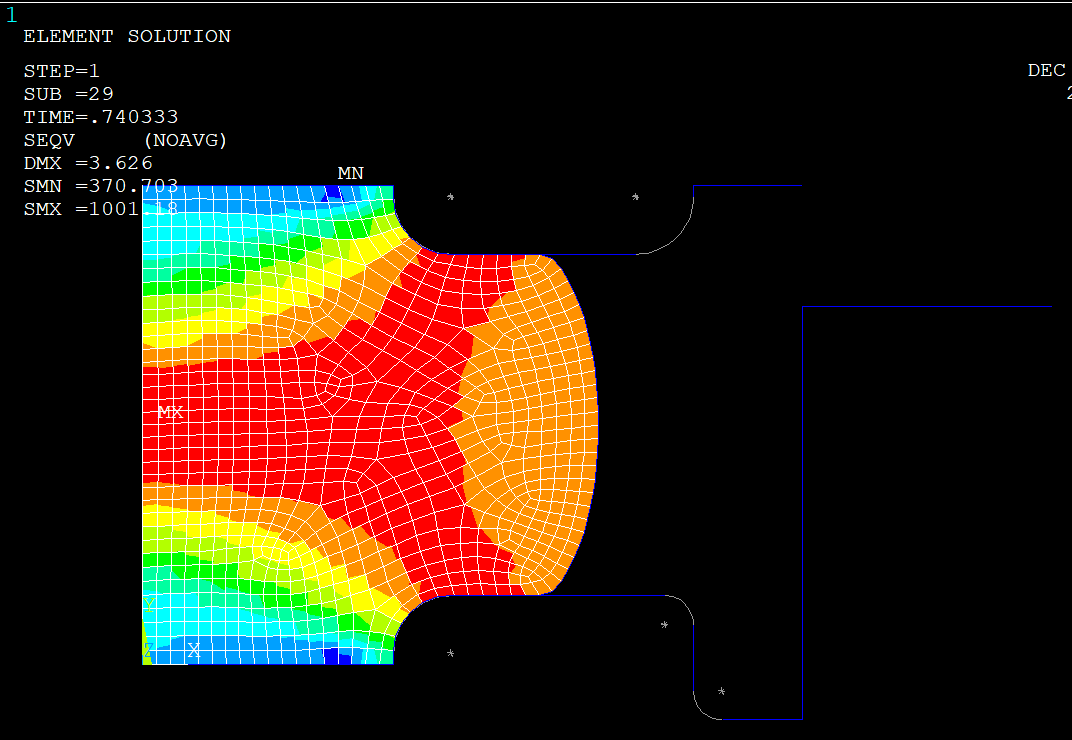Click the SUB =29 substep text
Screen dimensions: 1072x740
coord(68,94)
